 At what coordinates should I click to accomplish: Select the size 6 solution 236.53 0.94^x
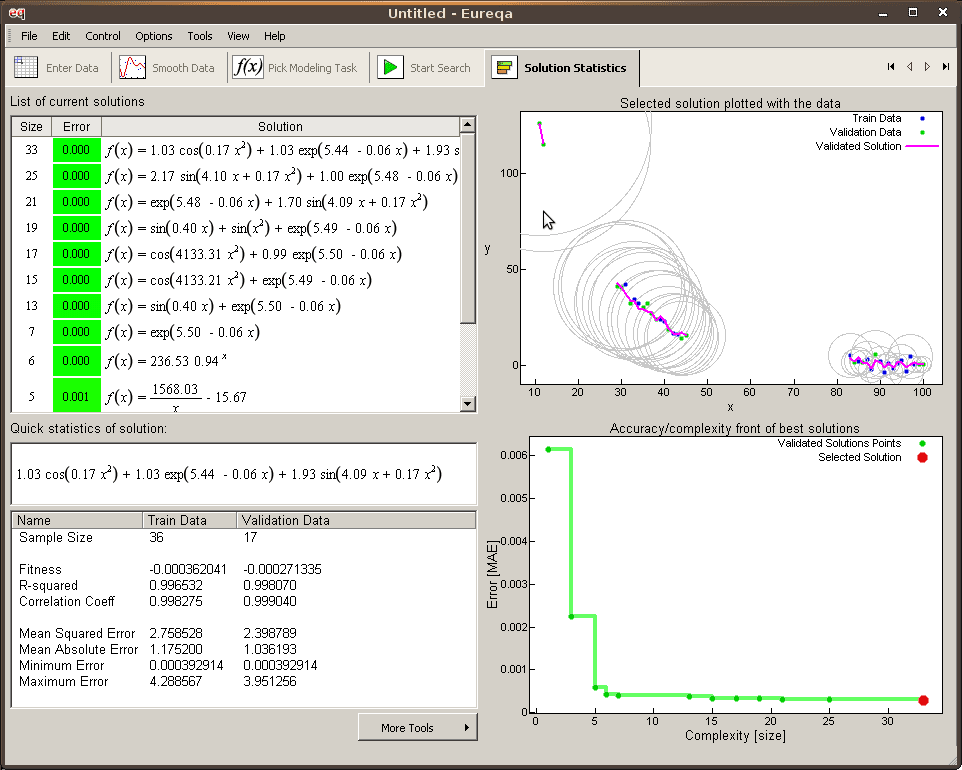click(236, 361)
